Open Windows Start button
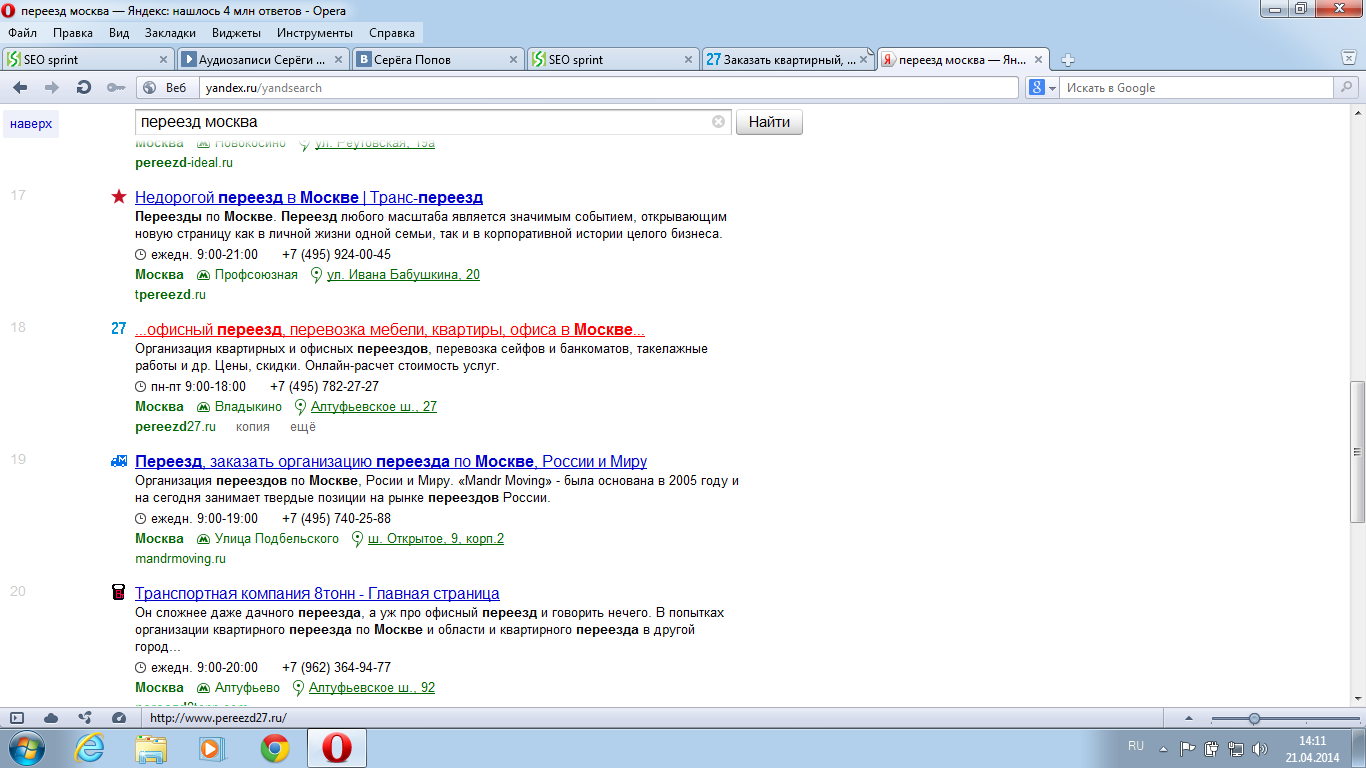This screenshot has width=1366, height=768. [27, 747]
